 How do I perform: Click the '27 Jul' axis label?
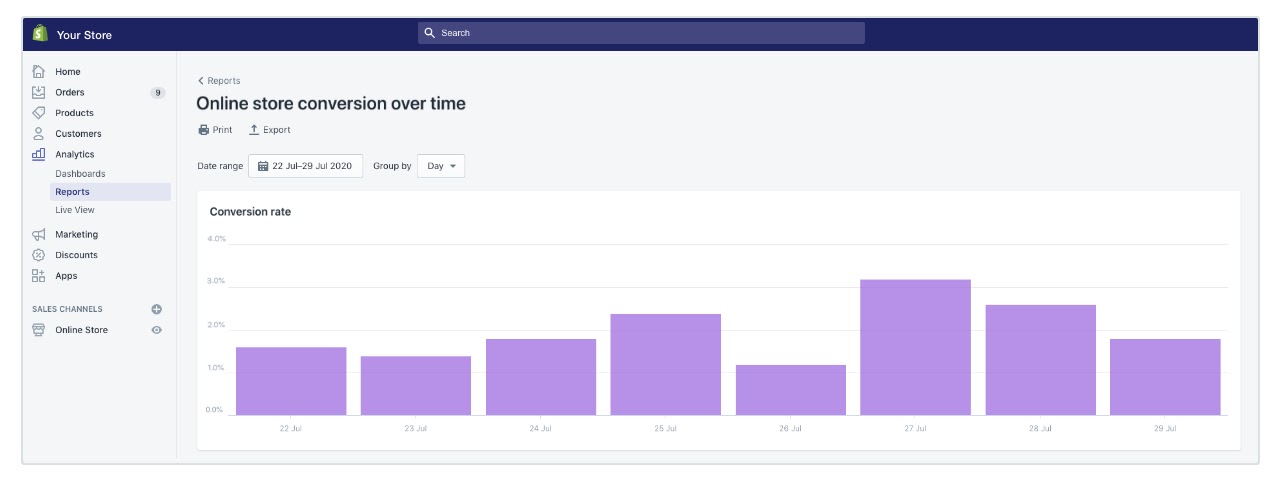click(x=916, y=428)
